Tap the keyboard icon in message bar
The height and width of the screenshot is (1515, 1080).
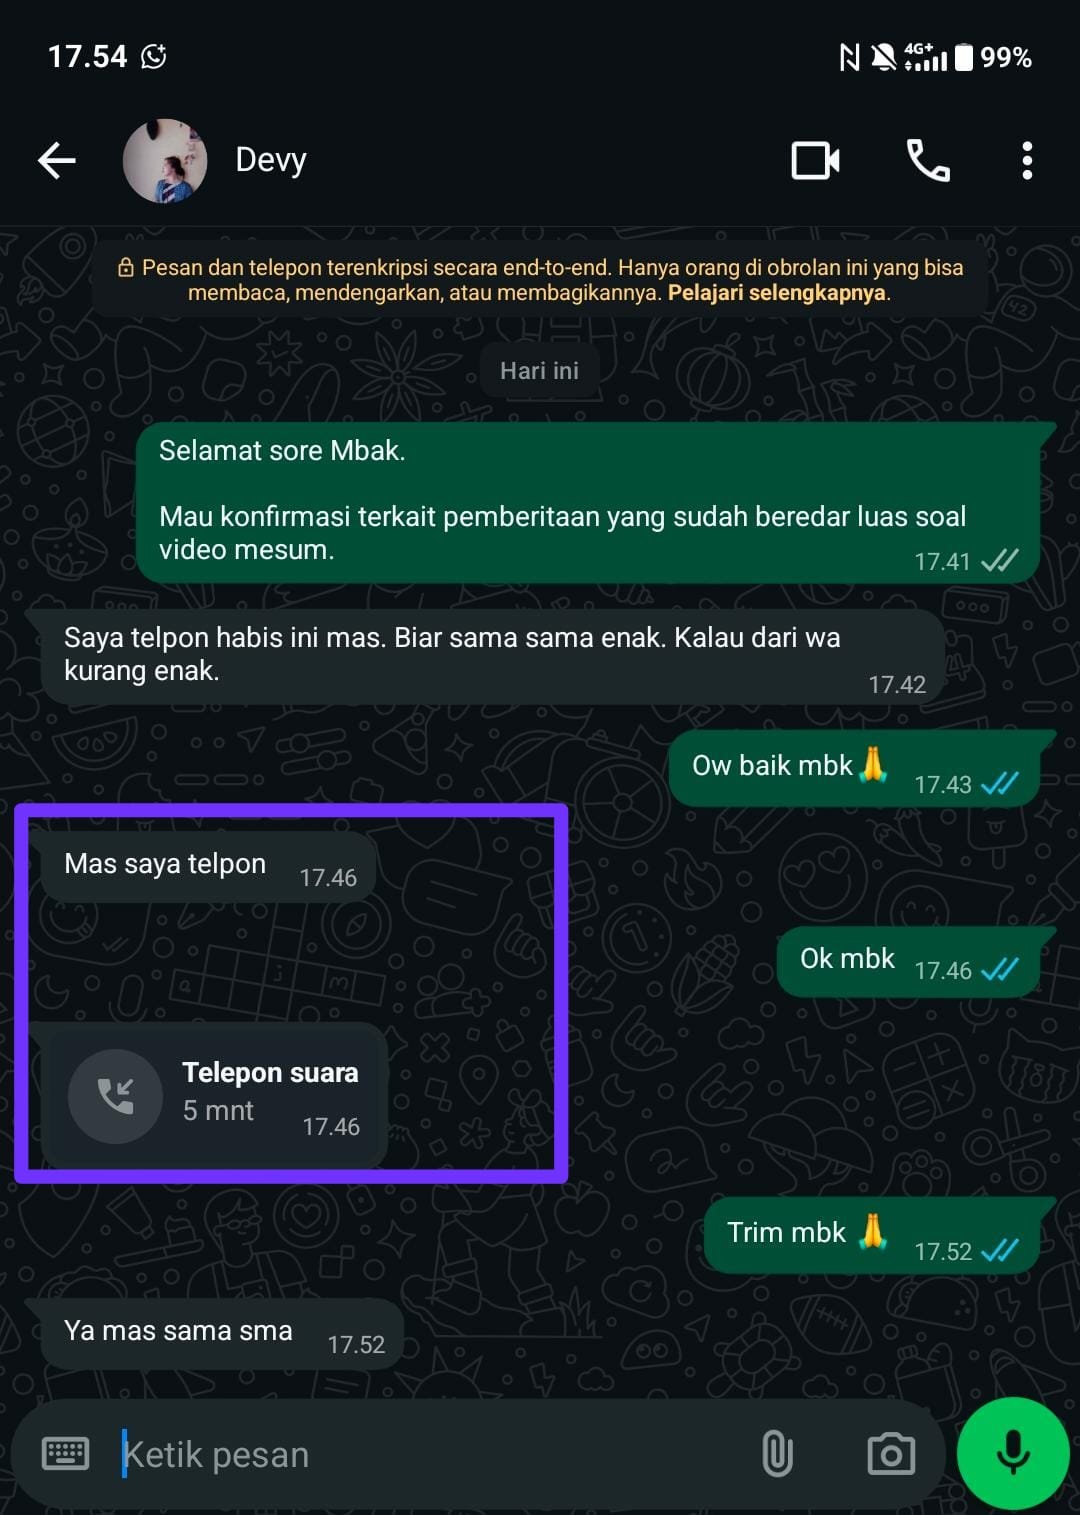66,1453
